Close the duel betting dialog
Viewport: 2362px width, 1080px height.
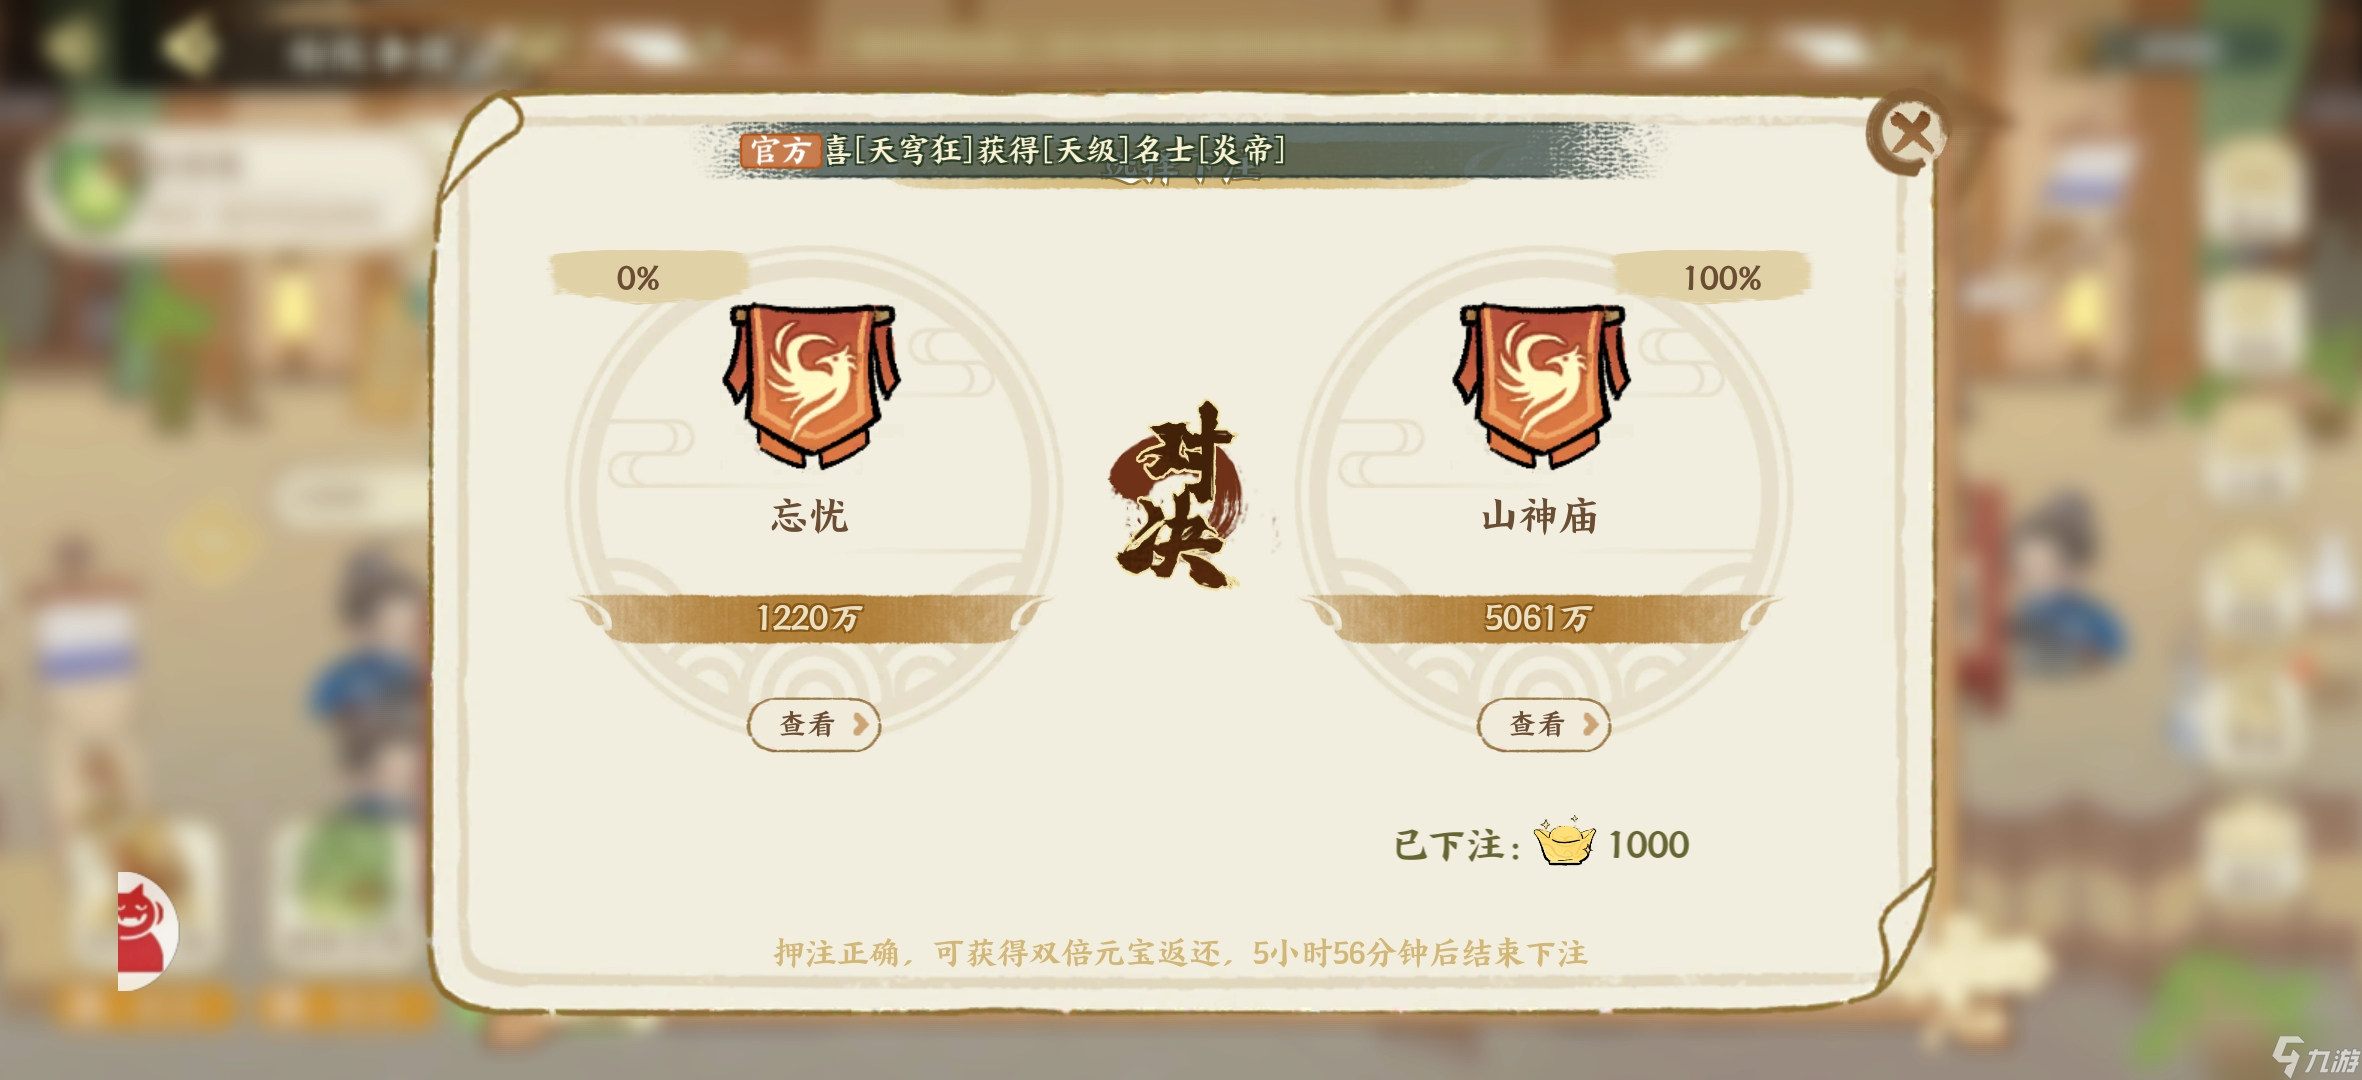tap(1907, 134)
